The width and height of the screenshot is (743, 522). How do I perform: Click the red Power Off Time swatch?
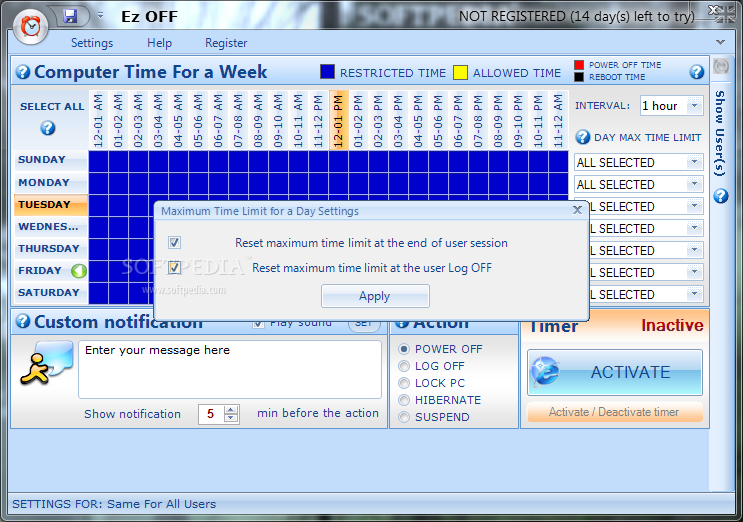pos(579,65)
